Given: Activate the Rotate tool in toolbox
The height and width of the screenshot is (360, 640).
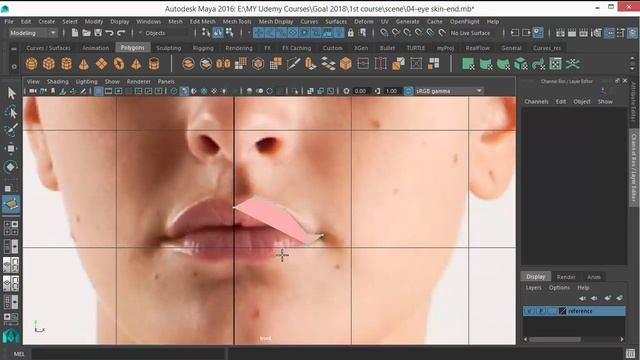Looking at the screenshot, I should click(11, 167).
